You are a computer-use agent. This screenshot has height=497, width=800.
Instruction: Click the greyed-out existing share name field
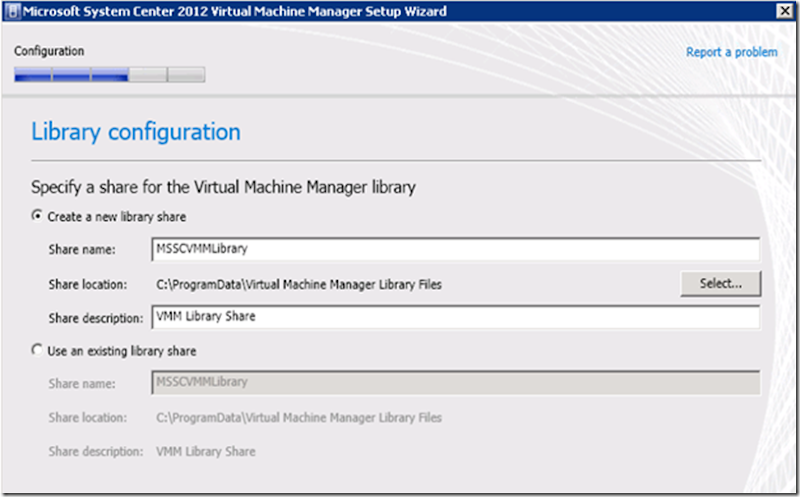click(455, 383)
